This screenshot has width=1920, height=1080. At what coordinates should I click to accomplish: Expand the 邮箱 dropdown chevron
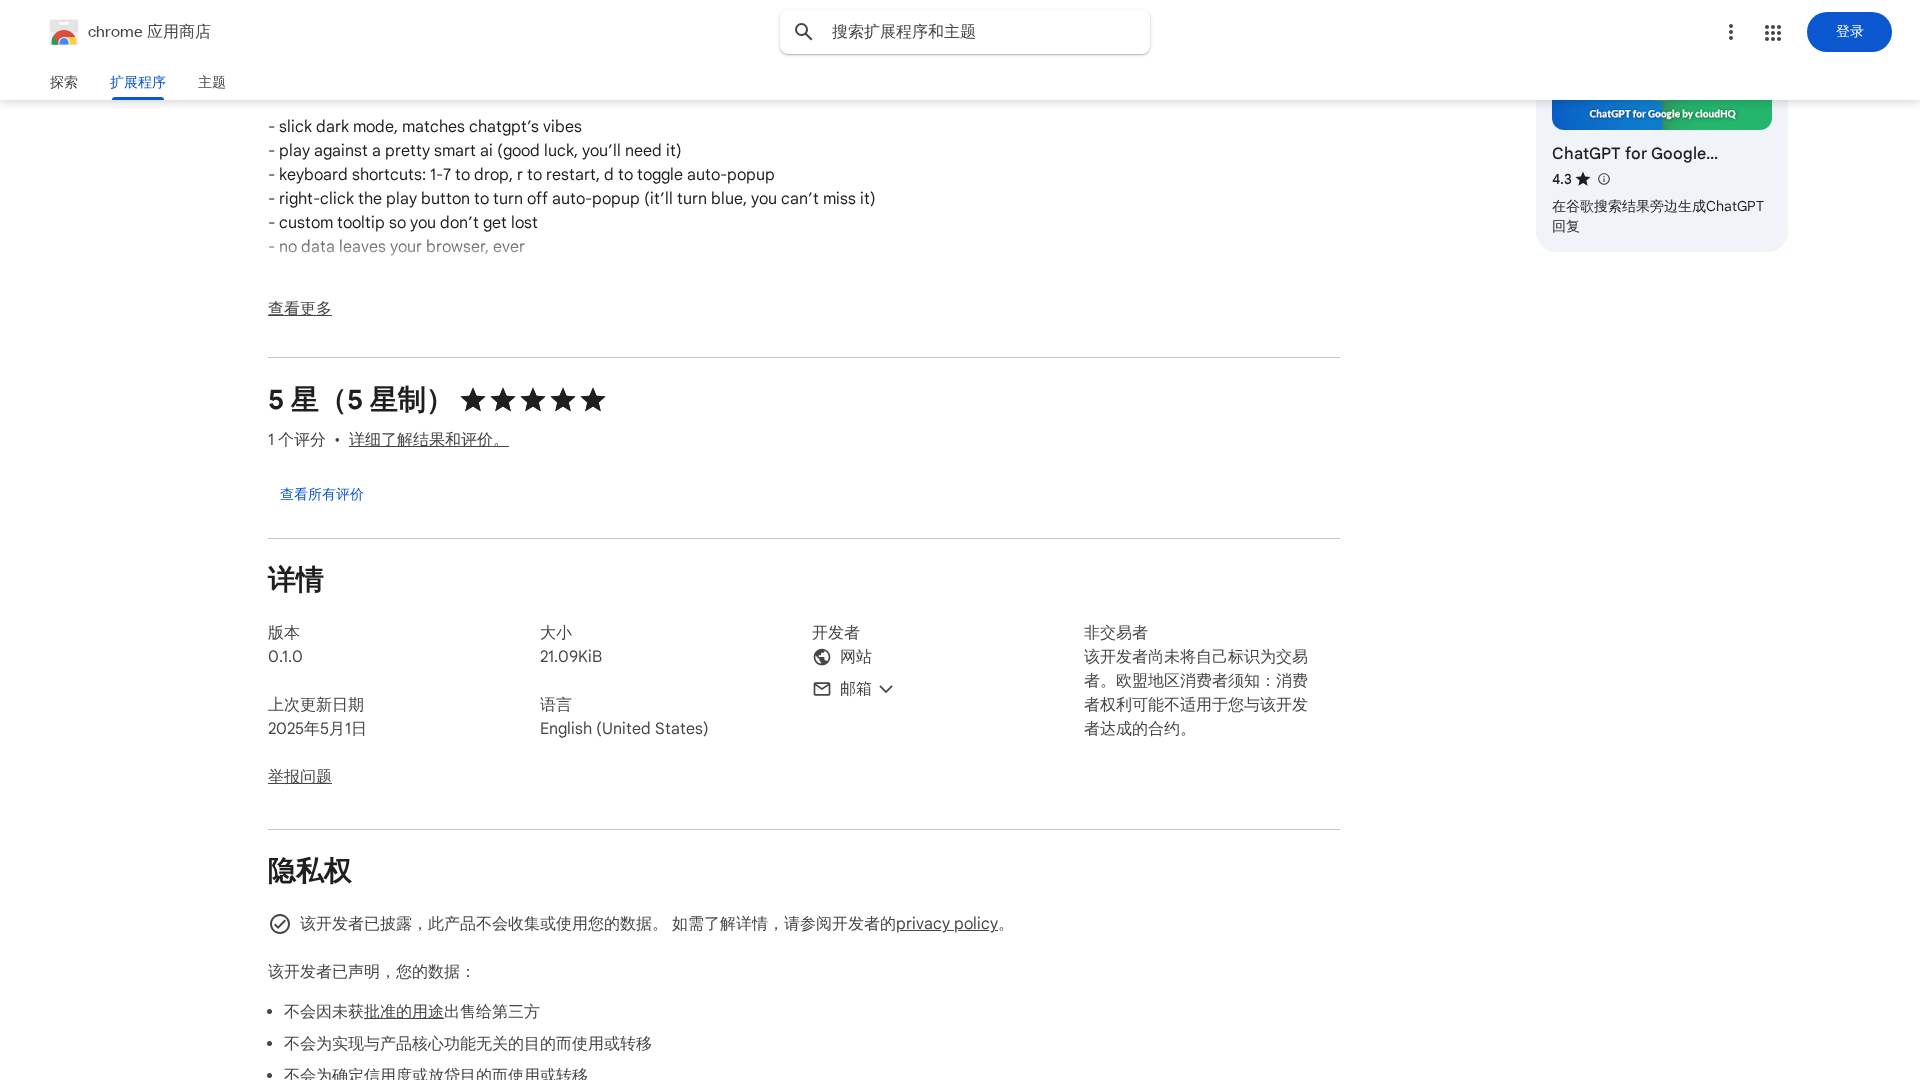pyautogui.click(x=886, y=689)
